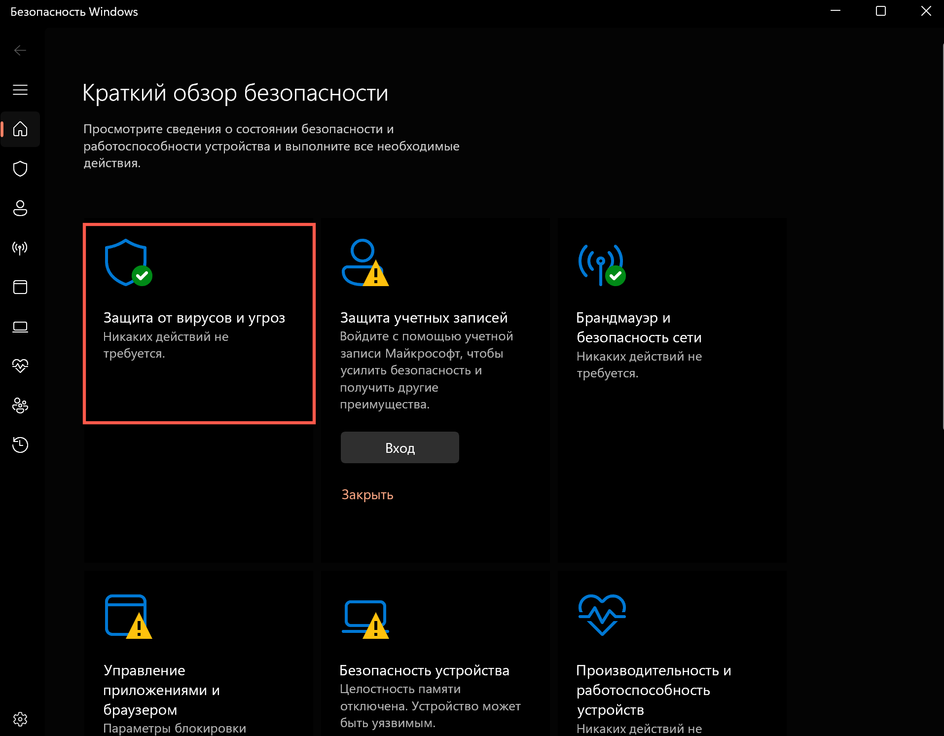This screenshot has height=736, width=944.
Task: Open app and browser control sidebar icon
Action: coord(20,287)
